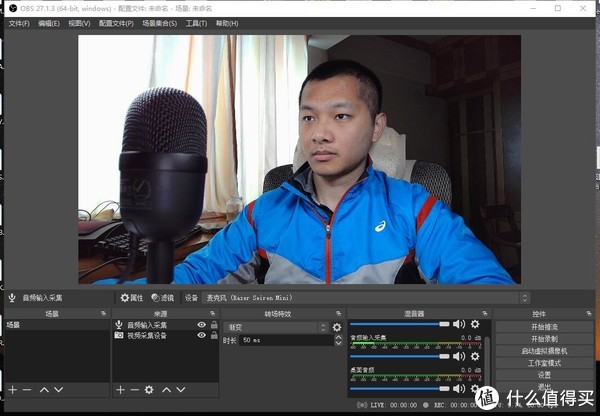
Task: Open the 滤镜 filters button
Action: pos(163,298)
